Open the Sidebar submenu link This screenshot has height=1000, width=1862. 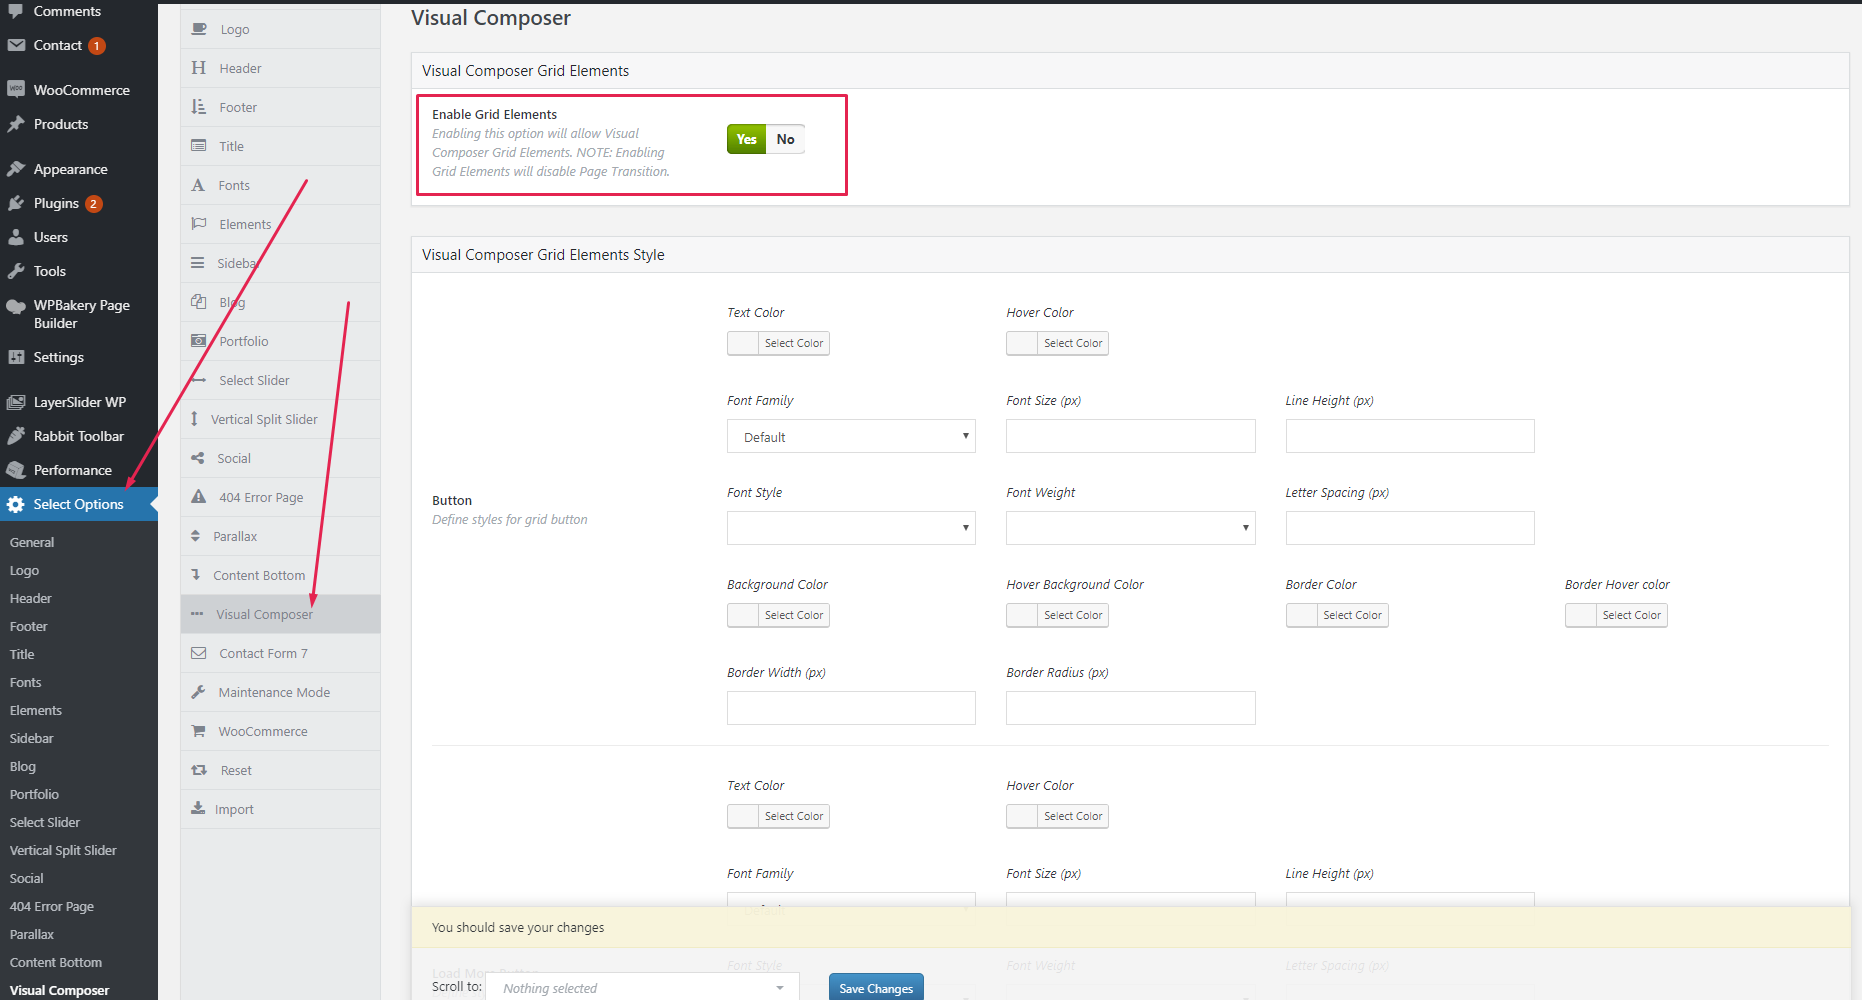[32, 738]
